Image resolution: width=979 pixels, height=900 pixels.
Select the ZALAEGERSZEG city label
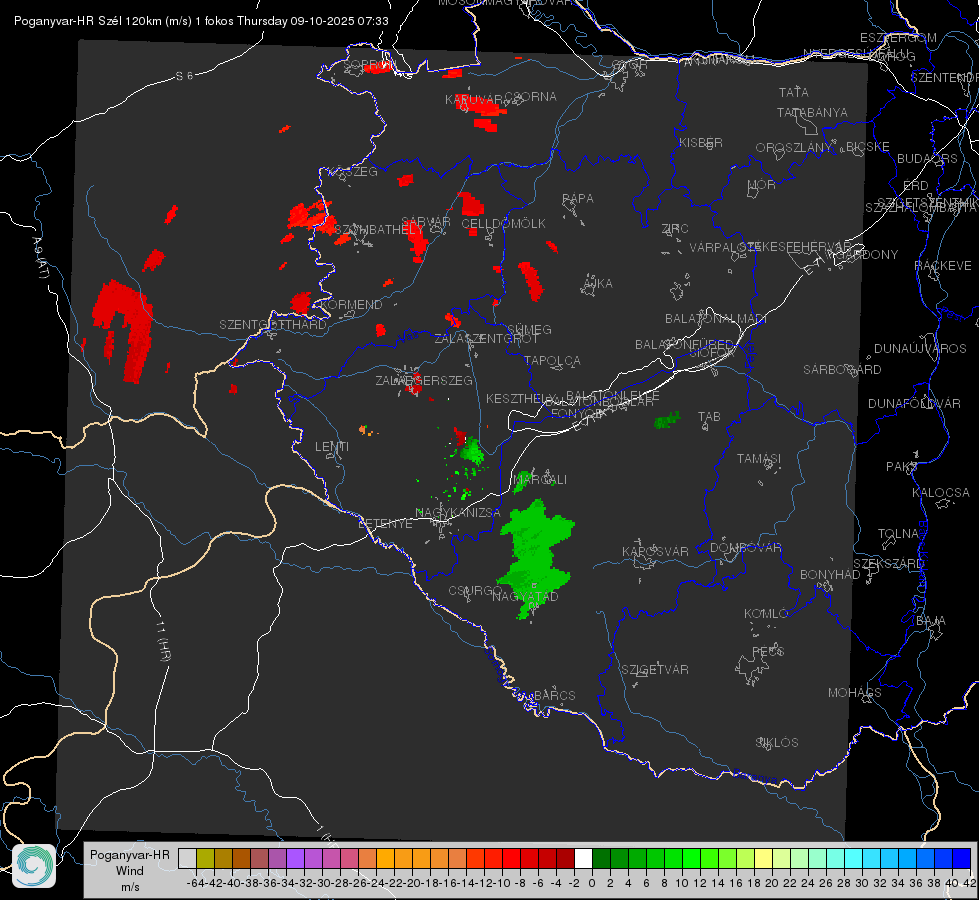[423, 380]
